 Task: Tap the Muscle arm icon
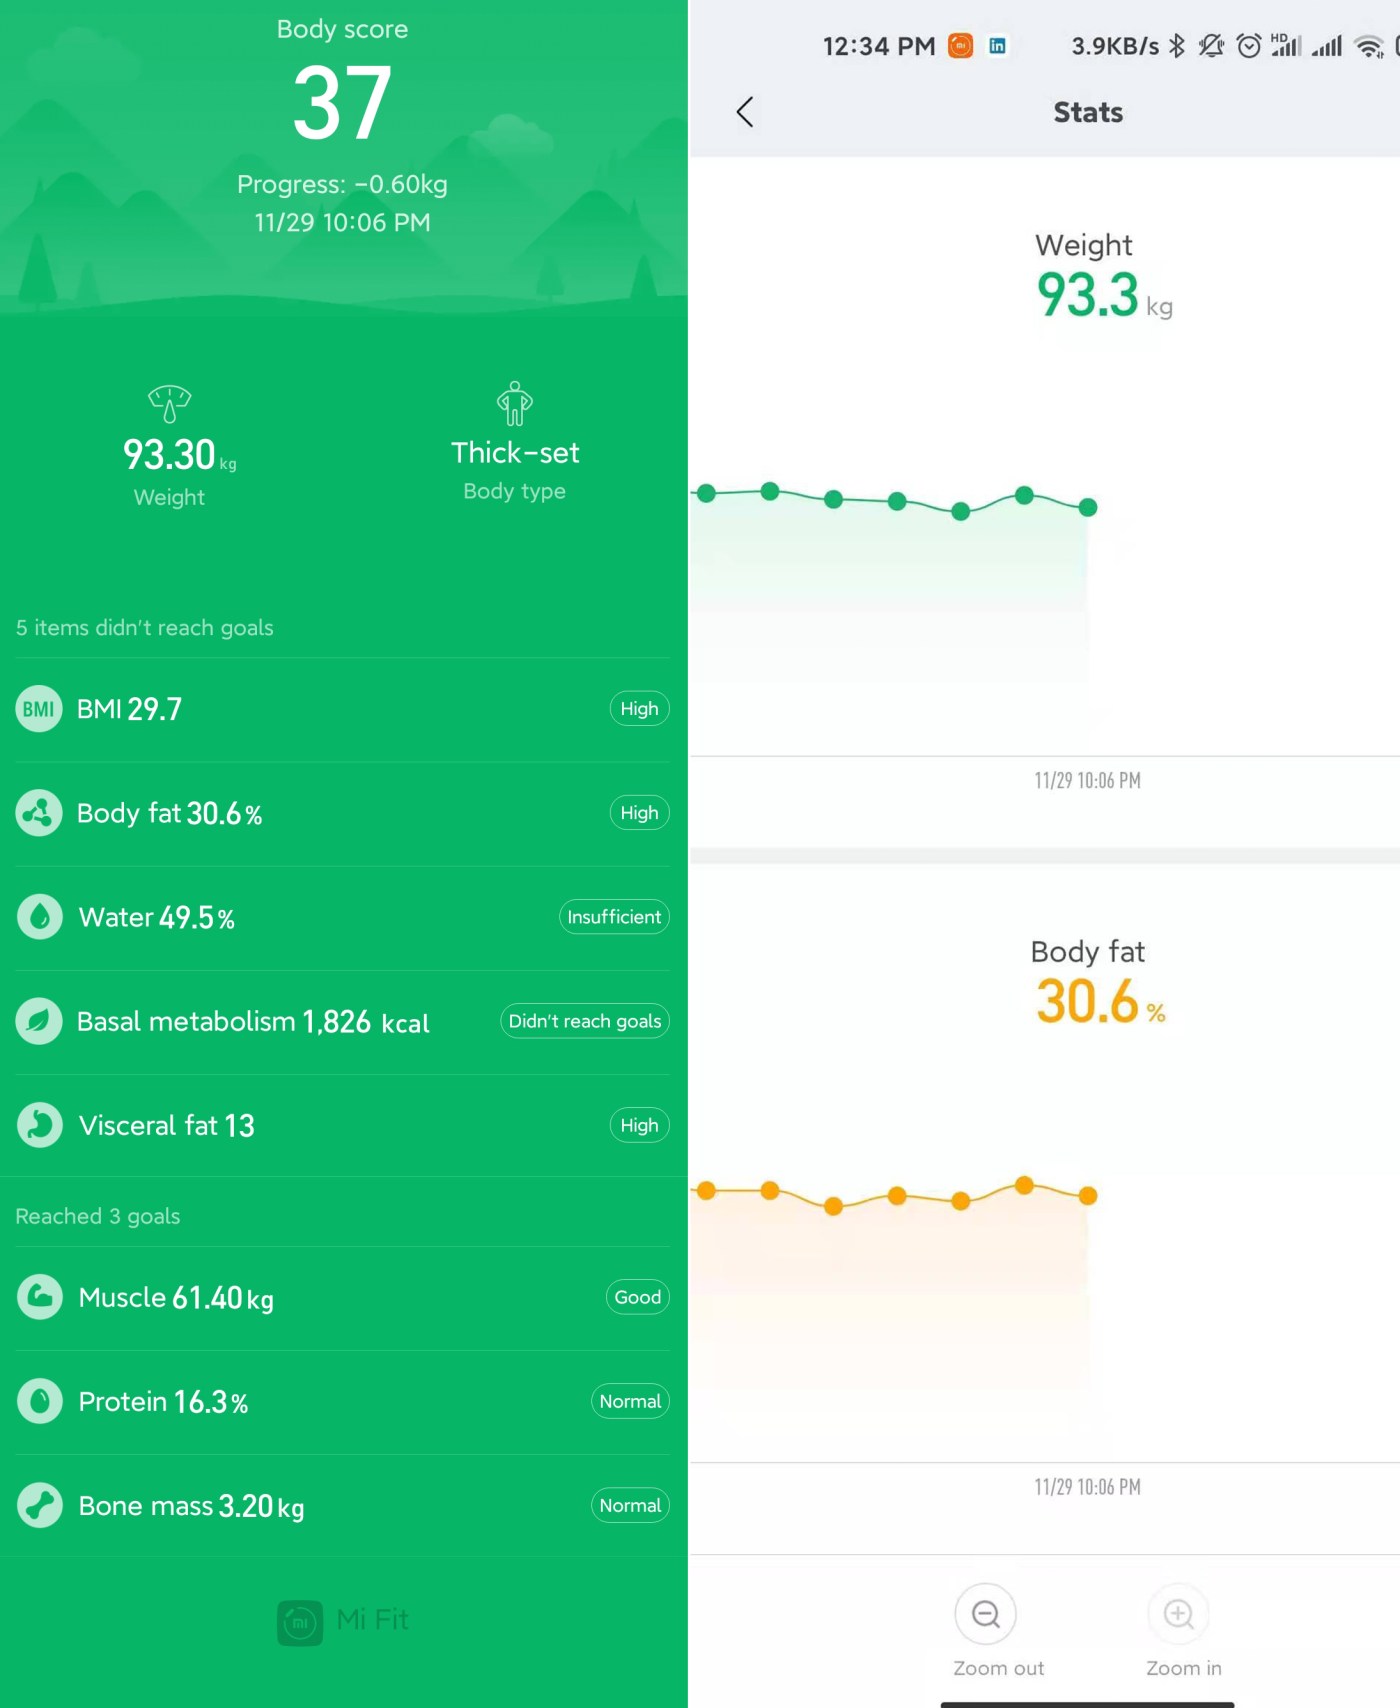point(39,1297)
